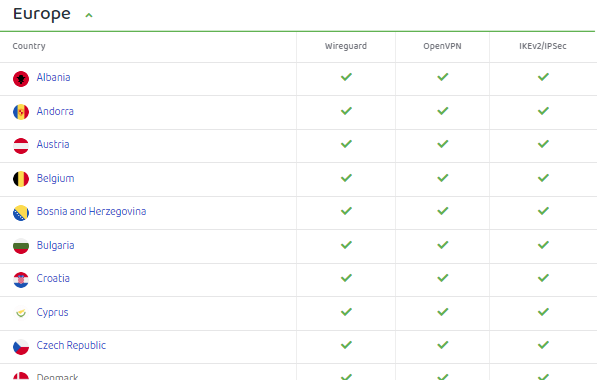The image size is (597, 380).
Task: Click the Belgium flag icon
Action: tap(21, 179)
